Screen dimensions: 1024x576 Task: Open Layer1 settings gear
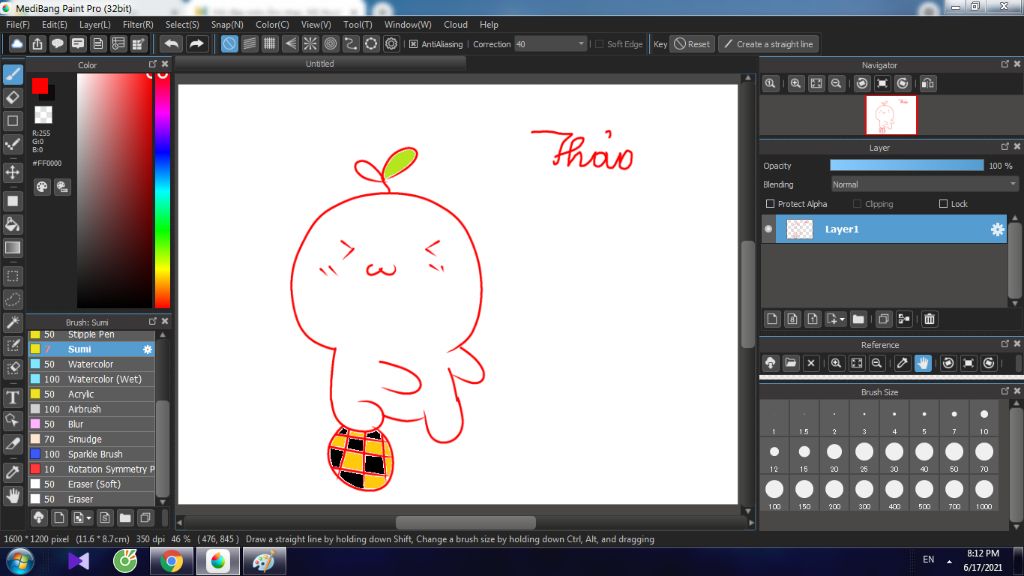point(997,229)
